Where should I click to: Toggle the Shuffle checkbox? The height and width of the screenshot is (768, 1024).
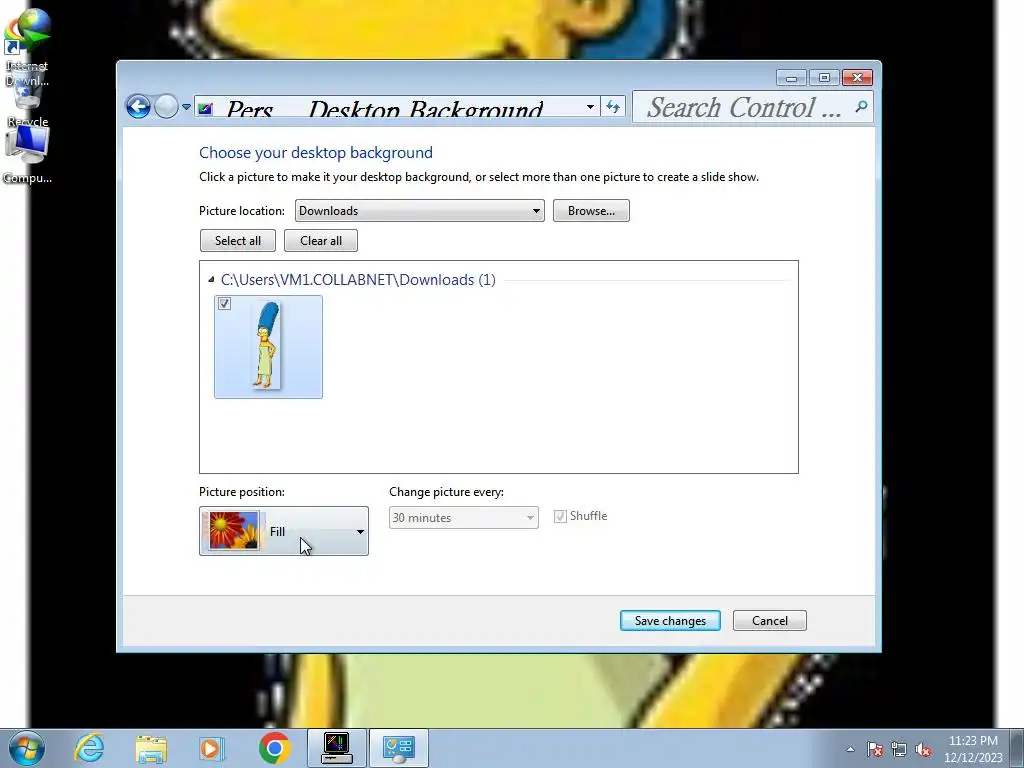click(x=560, y=517)
